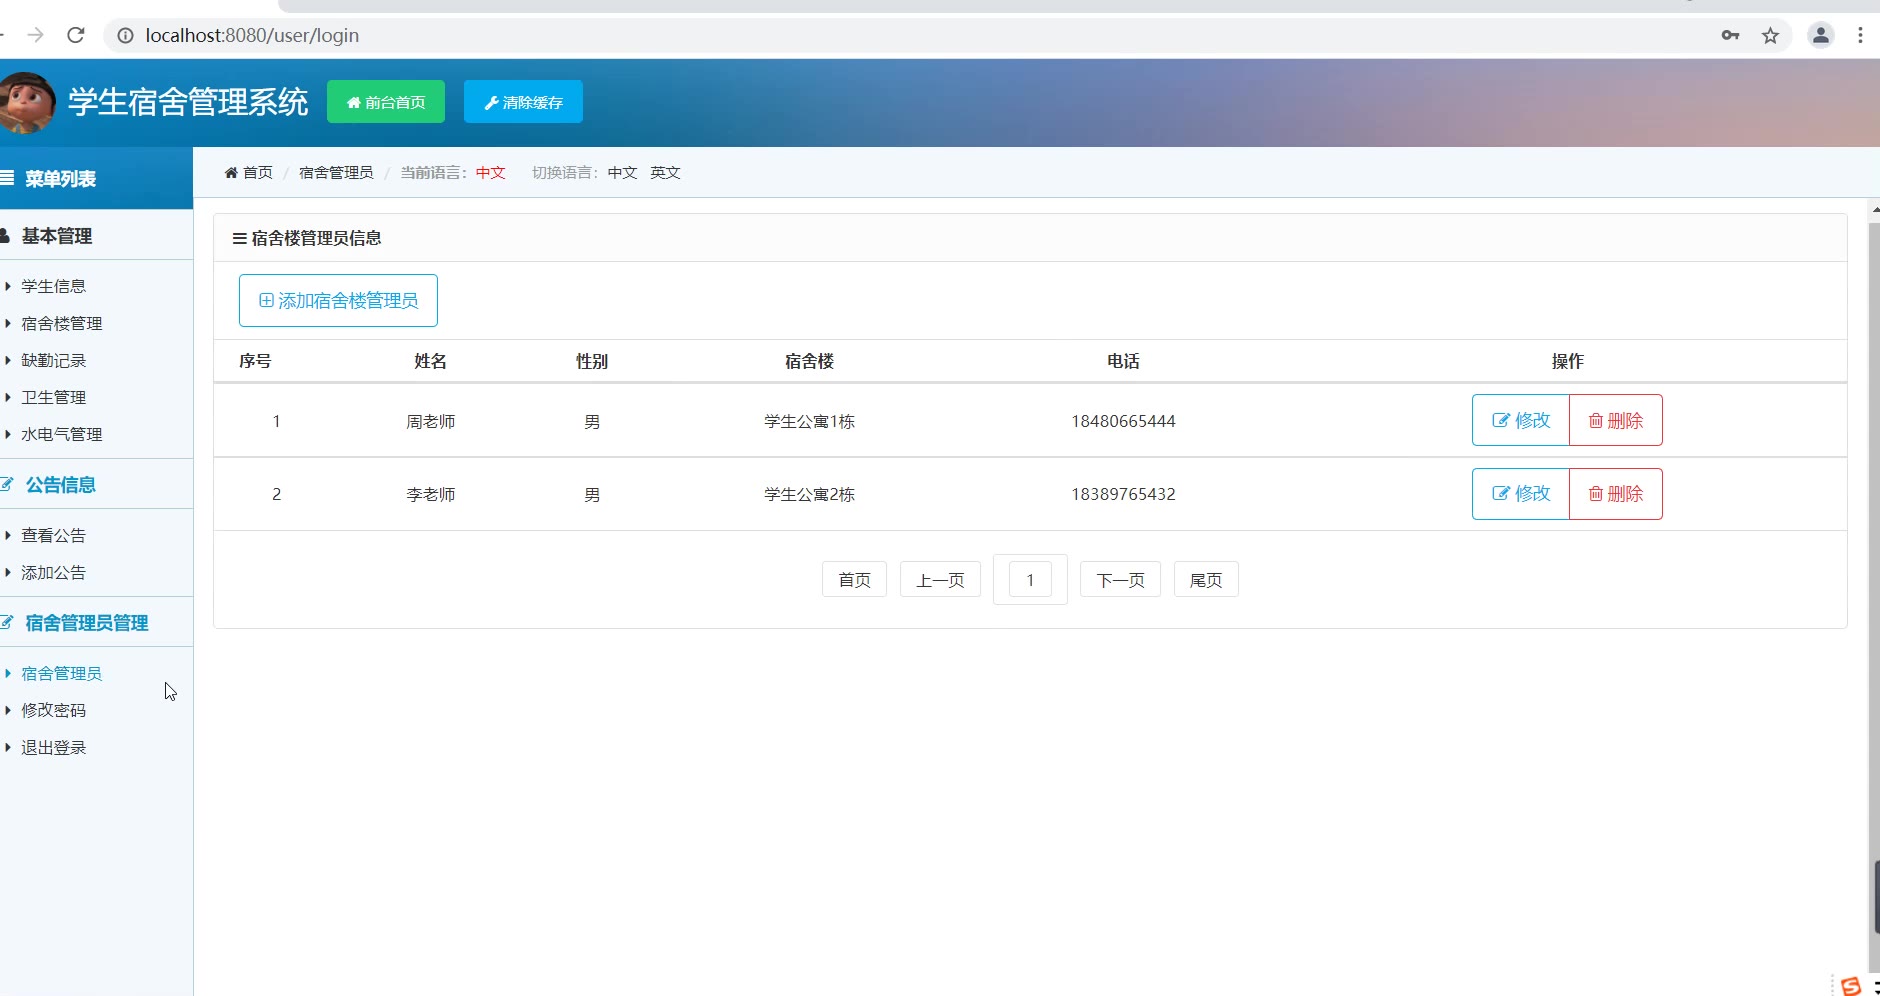The image size is (1880, 996).
Task: Click the 学生公寓2栋 cell
Action: coord(809,494)
